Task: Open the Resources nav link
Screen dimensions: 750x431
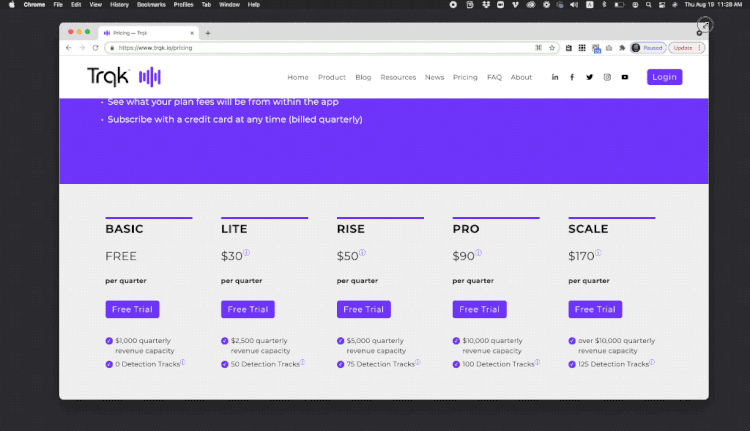Action: click(x=398, y=77)
